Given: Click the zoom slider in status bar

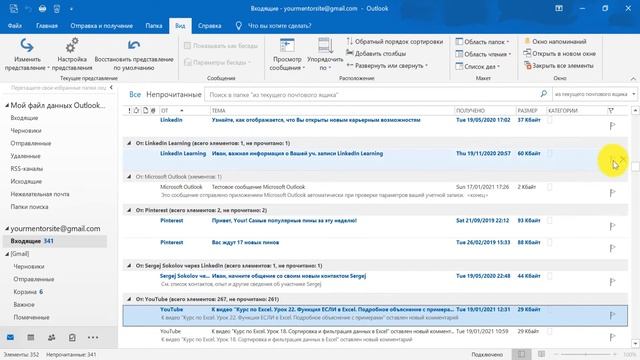Looking at the screenshot, I should (586, 354).
